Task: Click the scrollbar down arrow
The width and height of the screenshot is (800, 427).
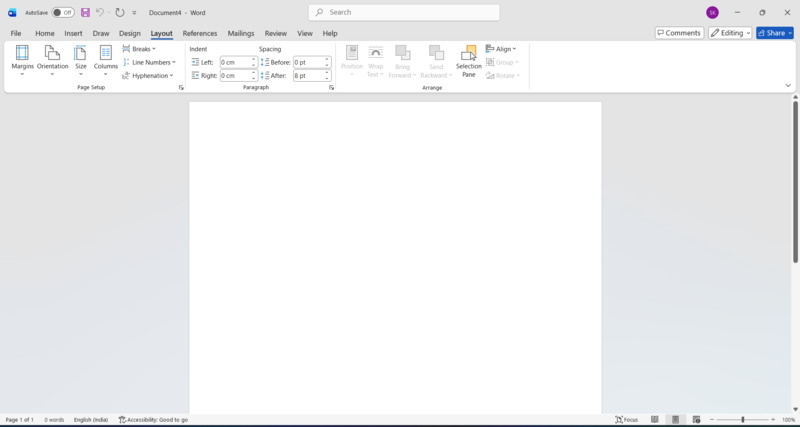Action: pos(795,410)
